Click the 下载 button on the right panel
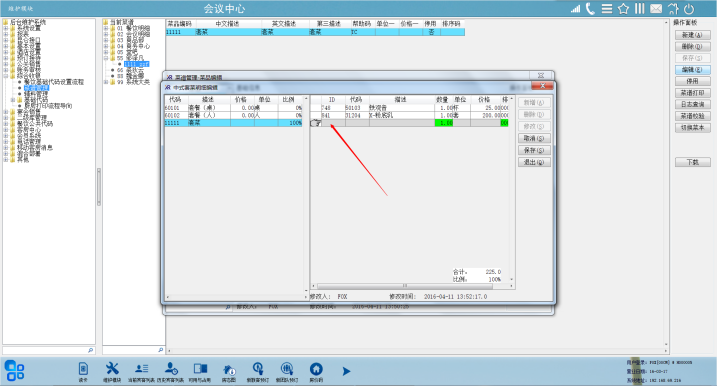The width and height of the screenshot is (718, 386). [x=692, y=162]
